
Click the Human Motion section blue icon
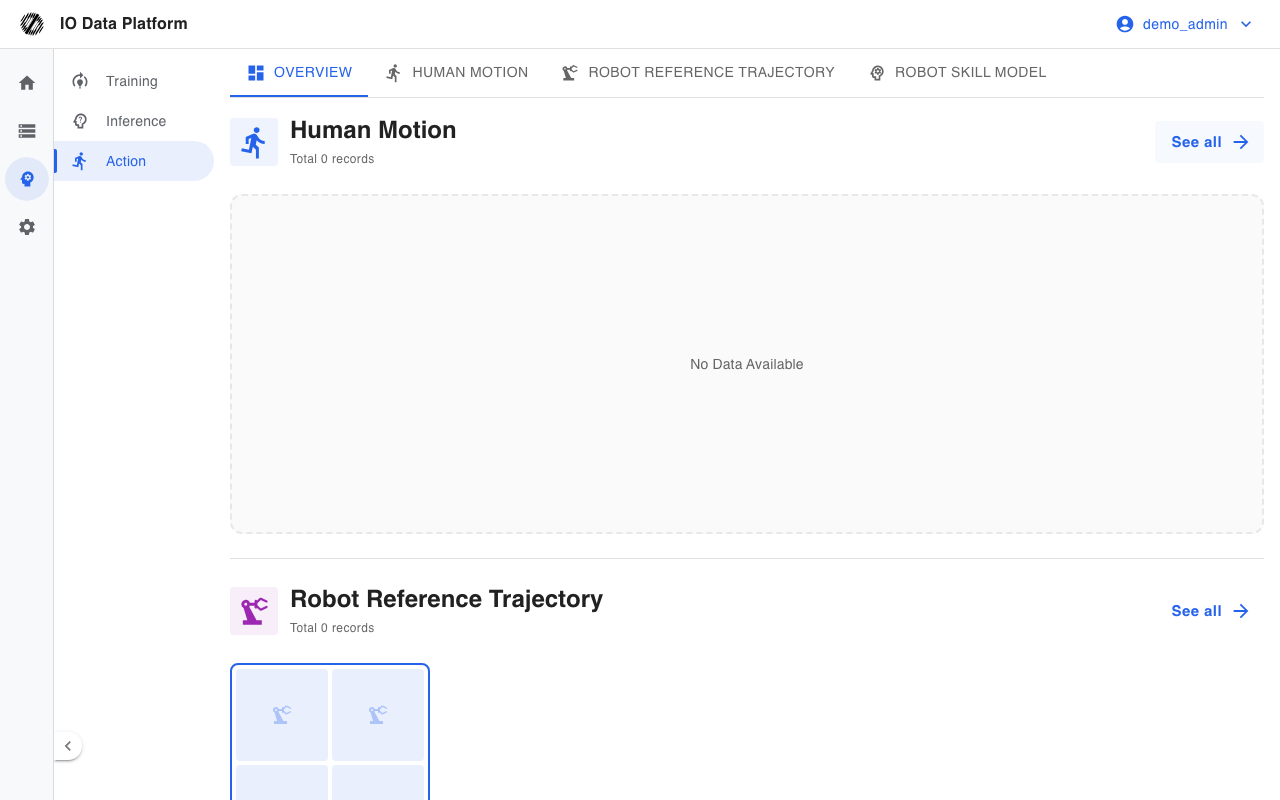pos(254,142)
